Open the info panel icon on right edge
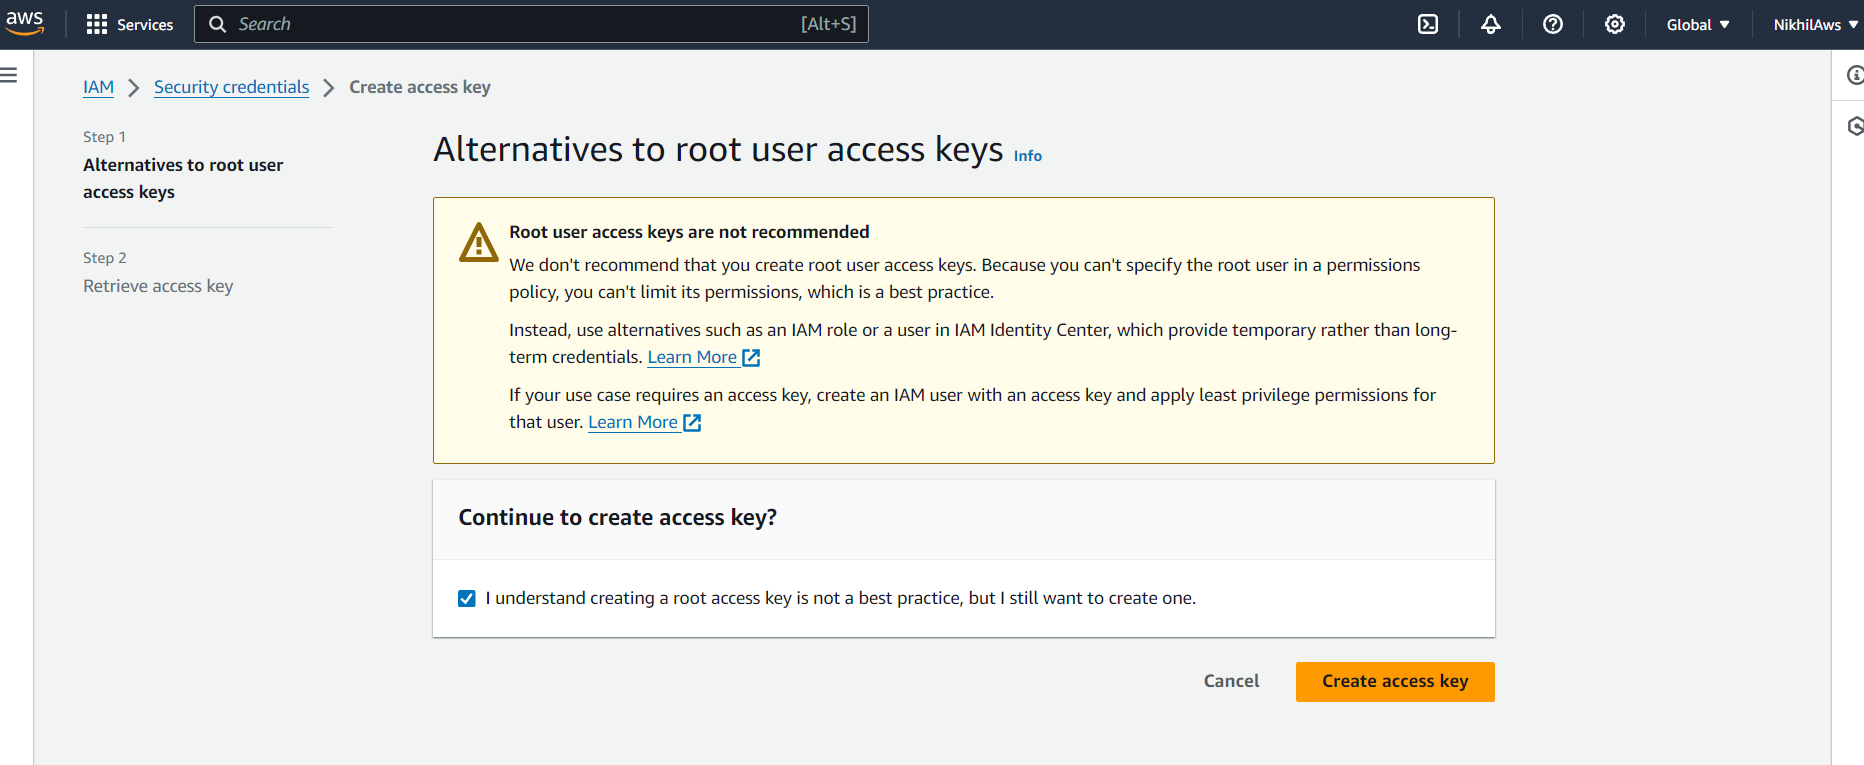 tap(1854, 75)
